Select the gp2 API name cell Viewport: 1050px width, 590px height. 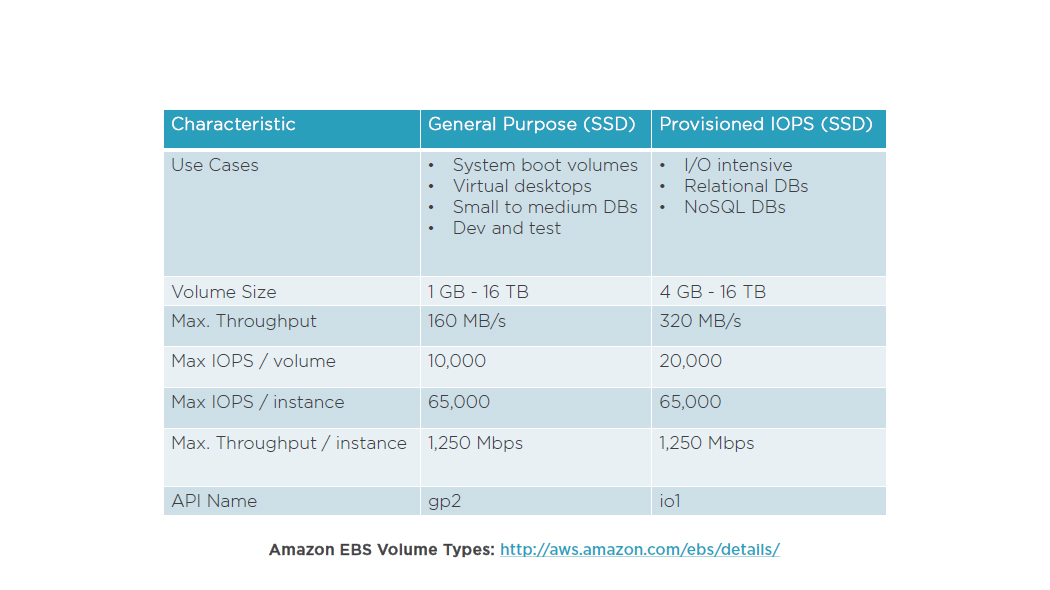tap(445, 502)
